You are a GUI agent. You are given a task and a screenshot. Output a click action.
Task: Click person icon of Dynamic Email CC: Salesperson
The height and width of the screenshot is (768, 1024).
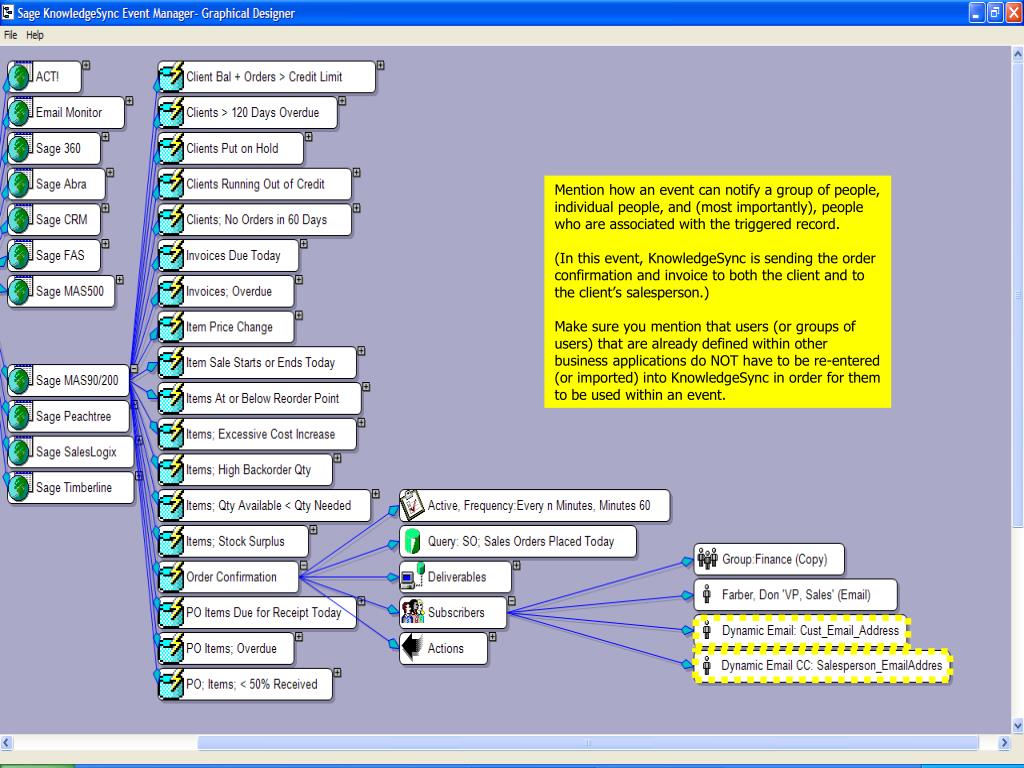click(707, 666)
